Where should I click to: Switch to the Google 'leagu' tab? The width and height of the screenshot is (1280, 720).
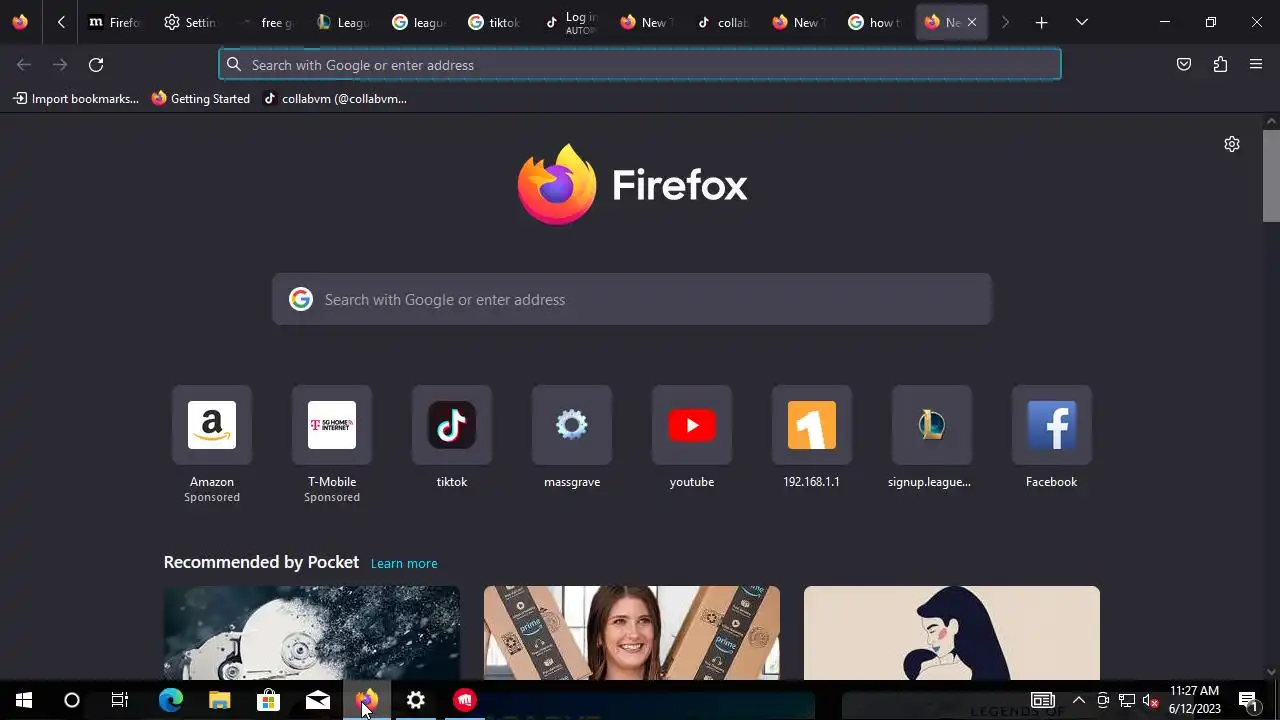tap(418, 22)
